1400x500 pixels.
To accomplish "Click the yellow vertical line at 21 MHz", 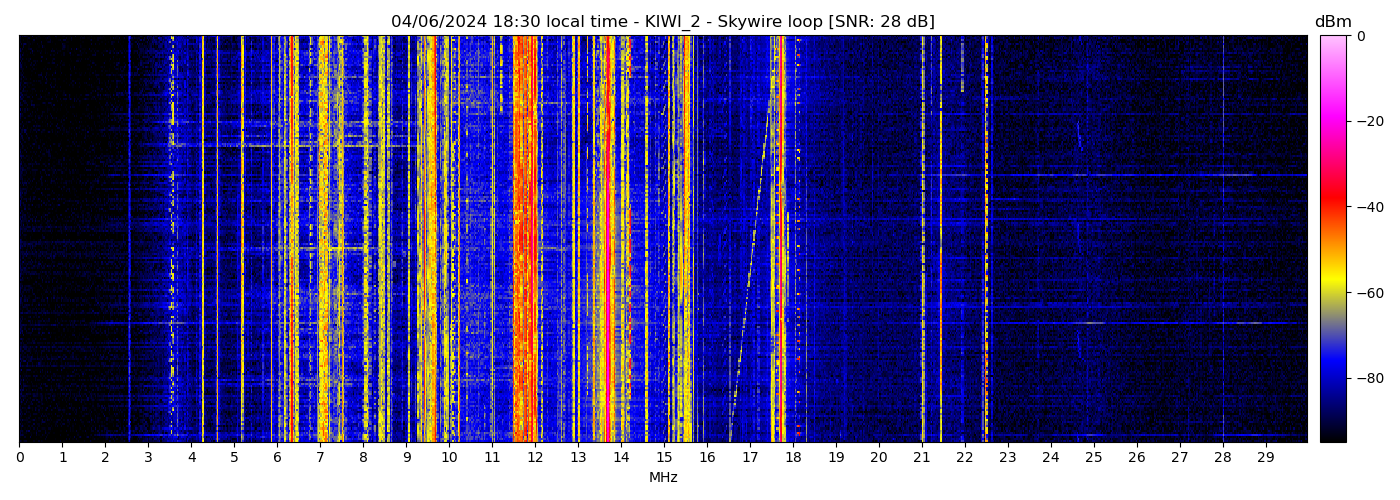I will coord(922,240).
